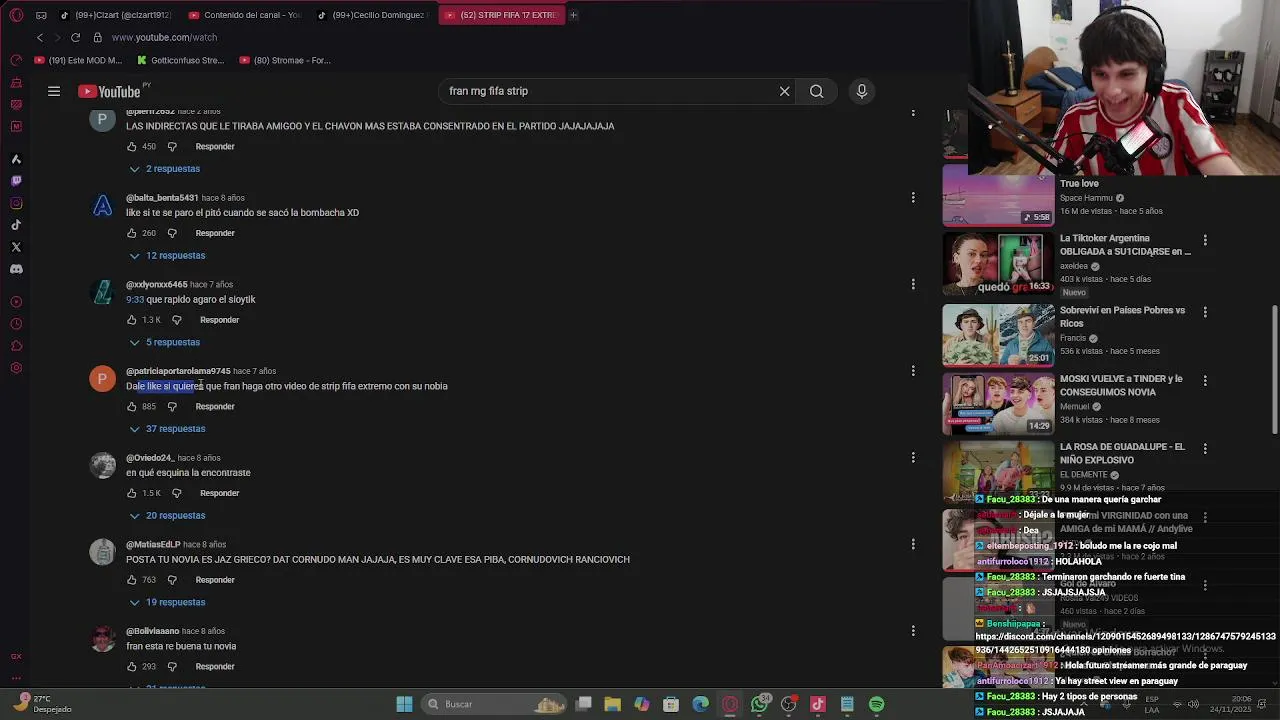Expand 2 respuestas replies
The image size is (1280, 720).
tap(164, 169)
